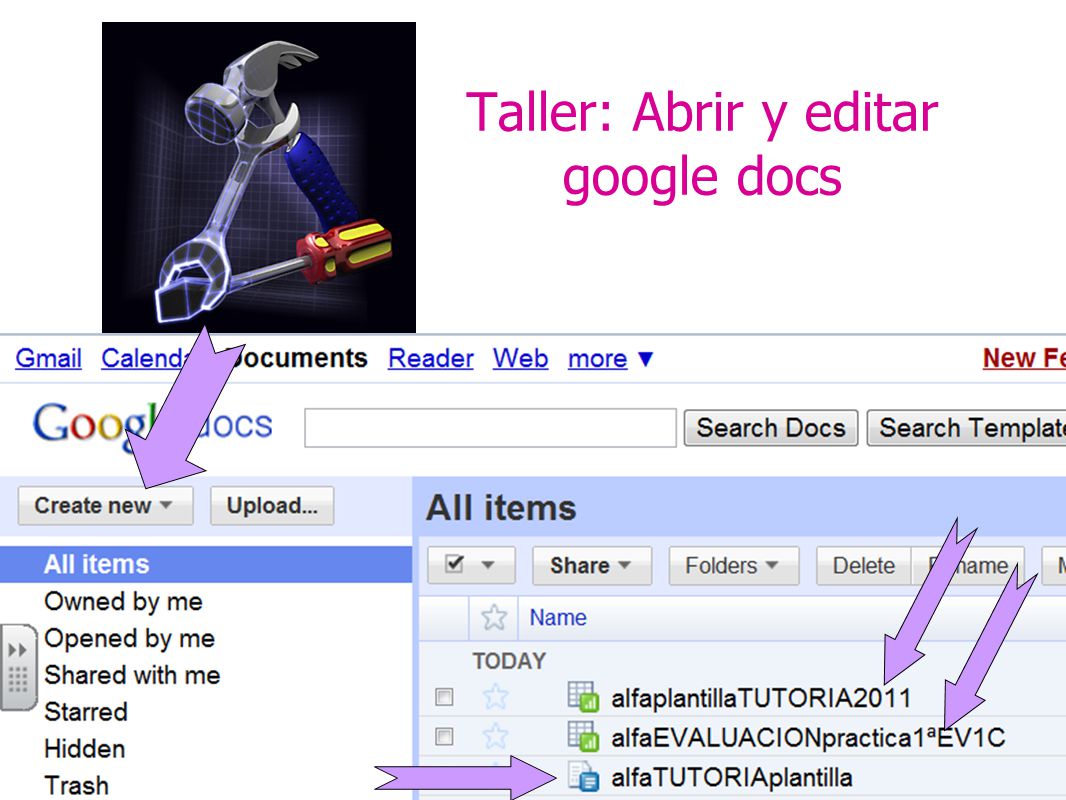Image resolution: width=1066 pixels, height=800 pixels.
Task: Star the alfaplantillaTUTORIA2011 file
Action: point(495,697)
